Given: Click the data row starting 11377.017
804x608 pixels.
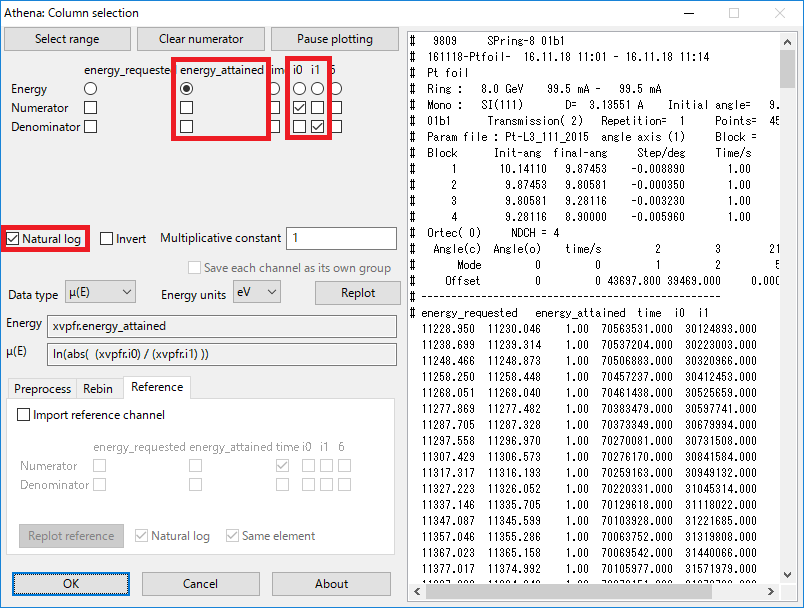Looking at the screenshot, I should tap(589, 569).
